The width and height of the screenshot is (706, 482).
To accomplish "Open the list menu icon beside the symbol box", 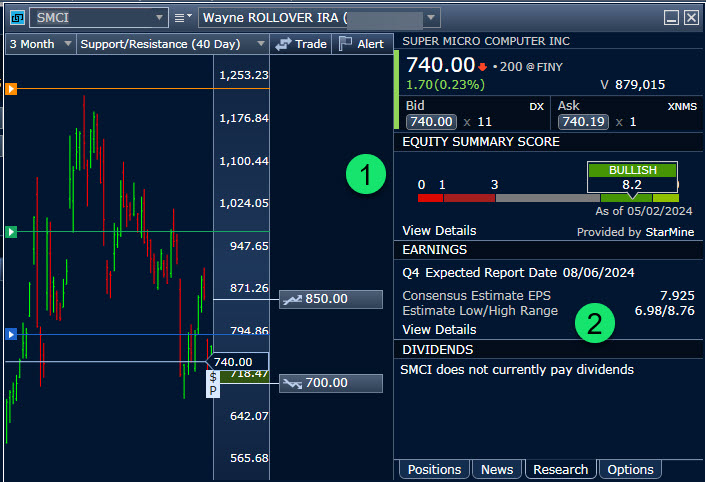I will [185, 18].
